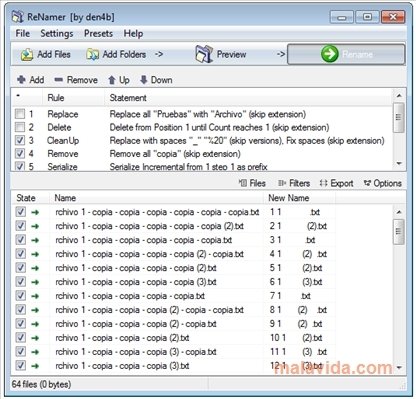Open the Presets menu
Image resolution: width=416 pixels, height=399 pixels.
pos(98,33)
